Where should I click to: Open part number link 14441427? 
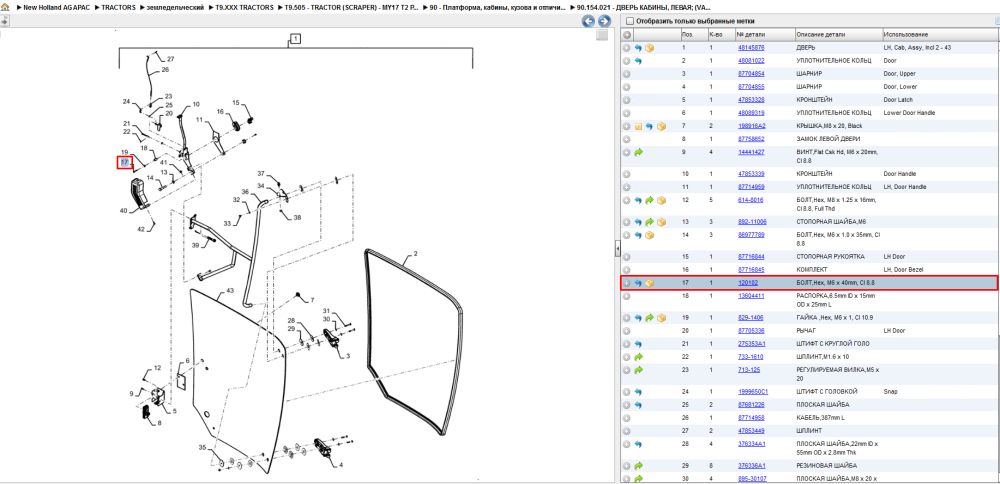751,152
